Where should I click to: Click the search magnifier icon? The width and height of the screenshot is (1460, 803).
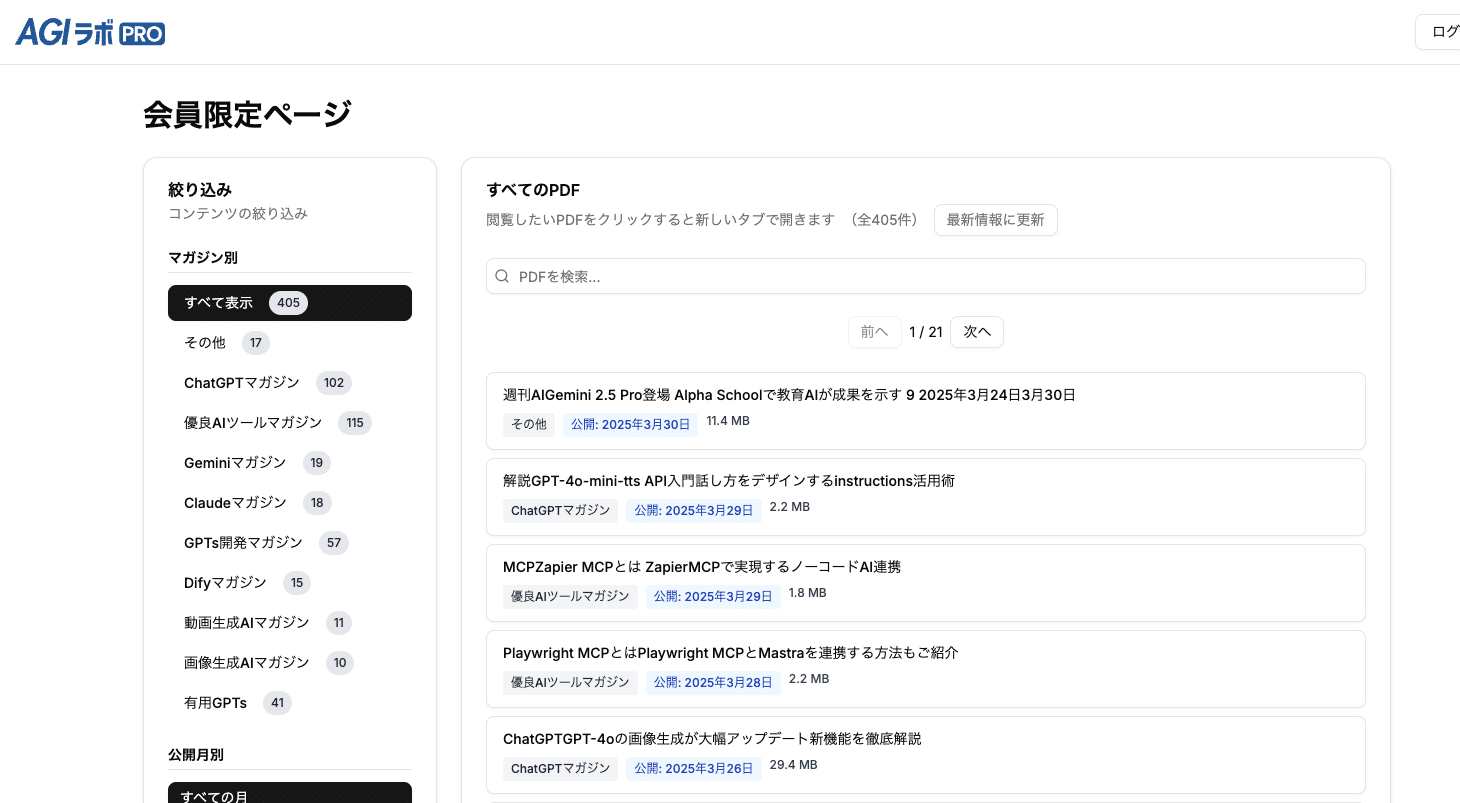click(502, 277)
